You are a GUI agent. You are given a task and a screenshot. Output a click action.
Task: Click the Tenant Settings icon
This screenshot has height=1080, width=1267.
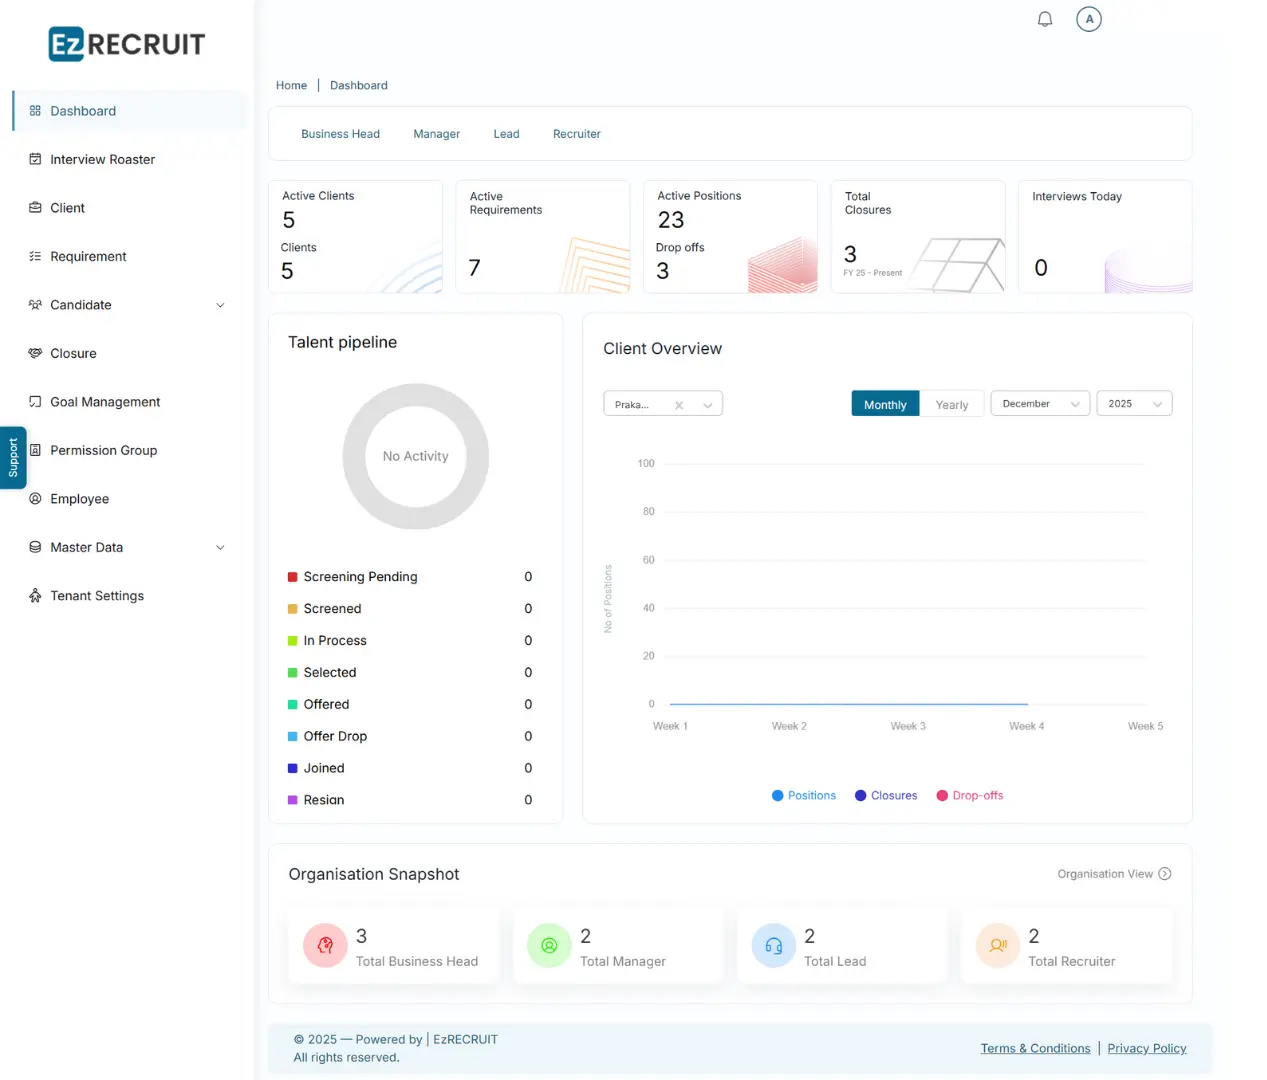click(x=35, y=596)
